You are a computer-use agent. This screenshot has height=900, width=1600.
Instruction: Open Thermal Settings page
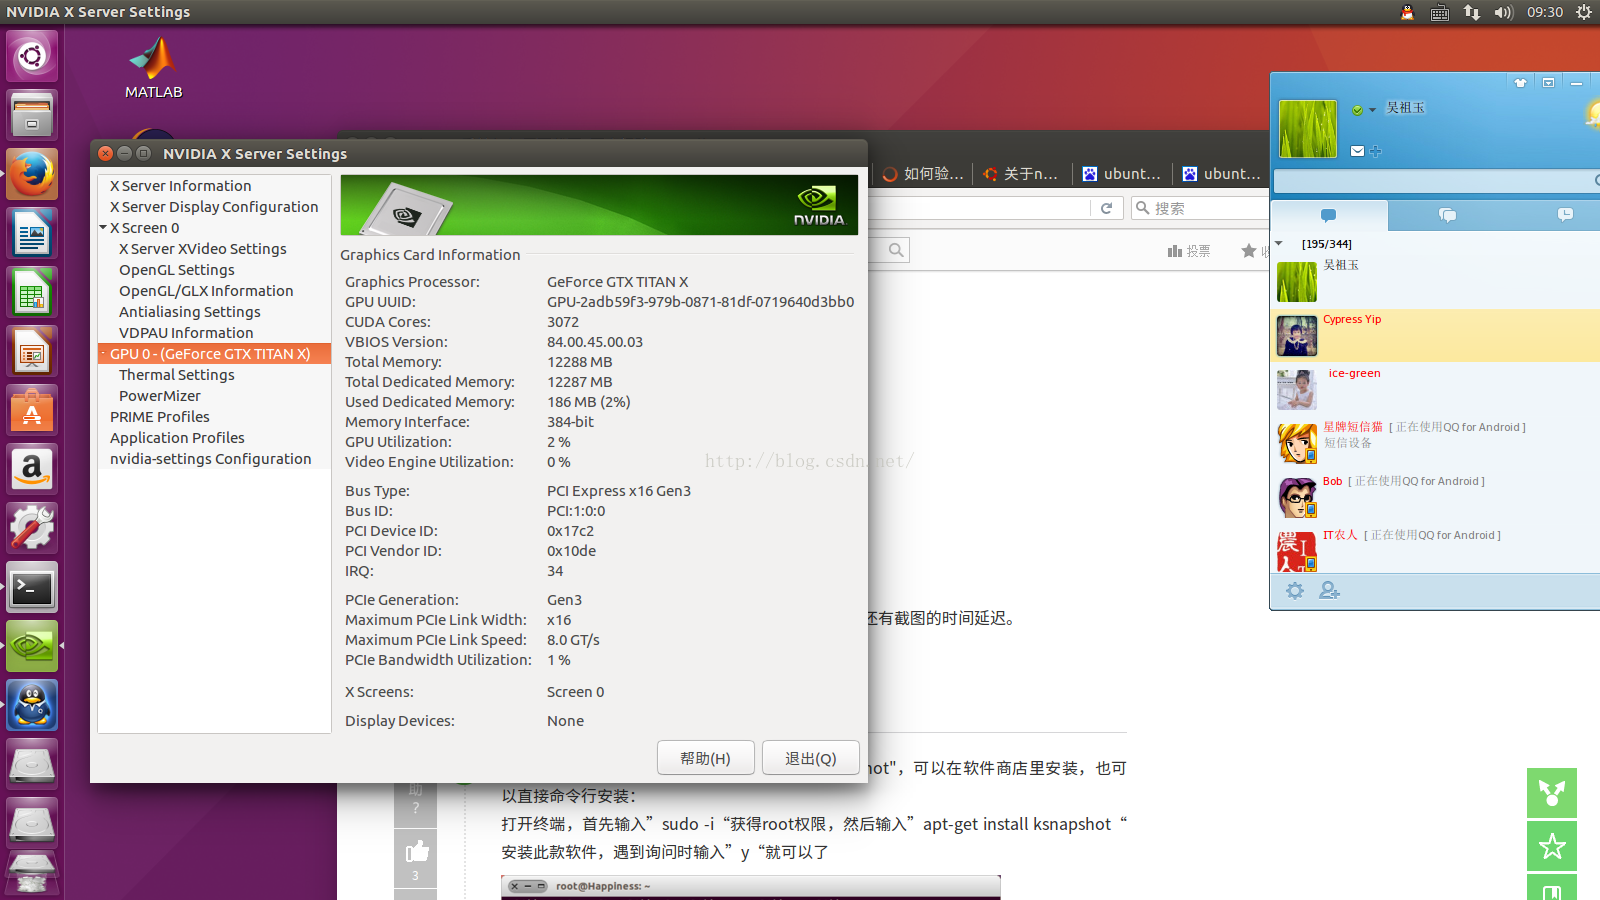point(177,375)
